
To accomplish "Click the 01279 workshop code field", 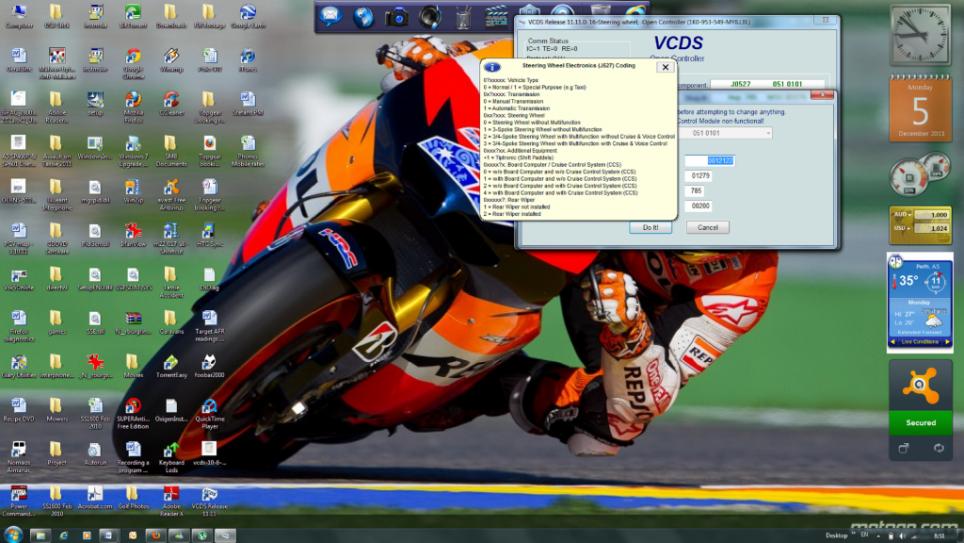I will 699,176.
